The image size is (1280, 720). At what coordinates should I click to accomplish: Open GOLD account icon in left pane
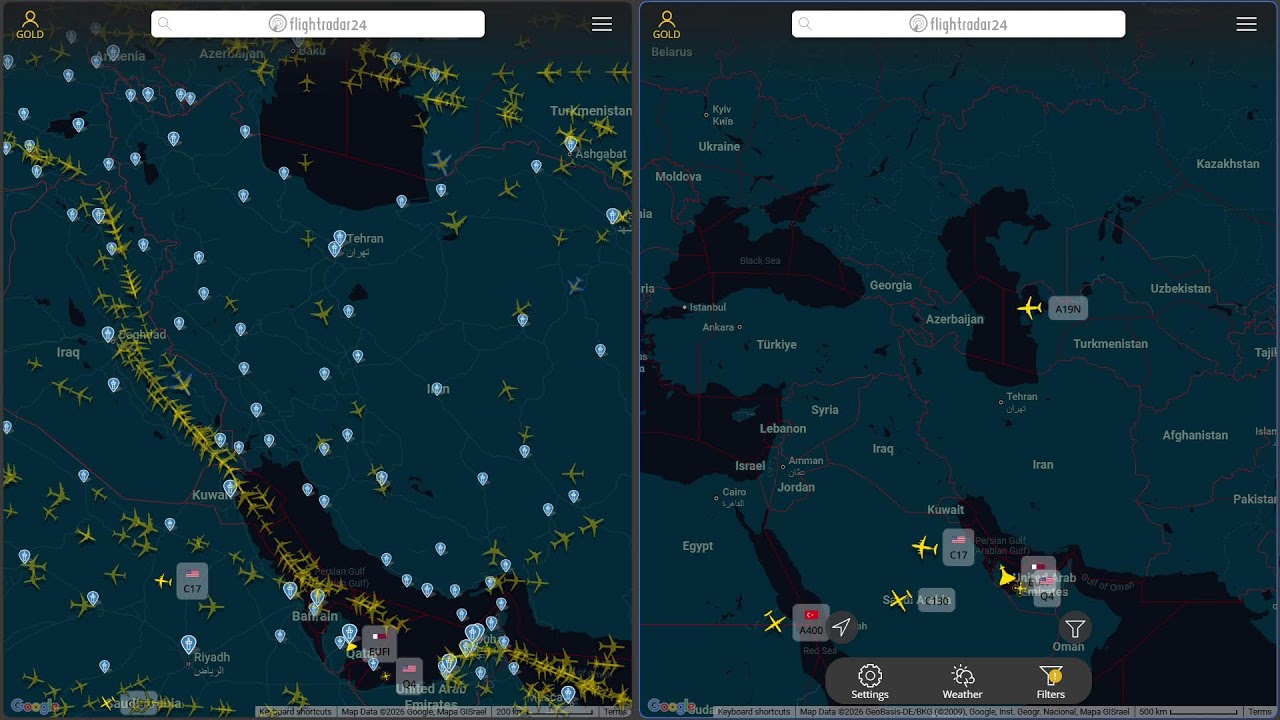(30, 25)
